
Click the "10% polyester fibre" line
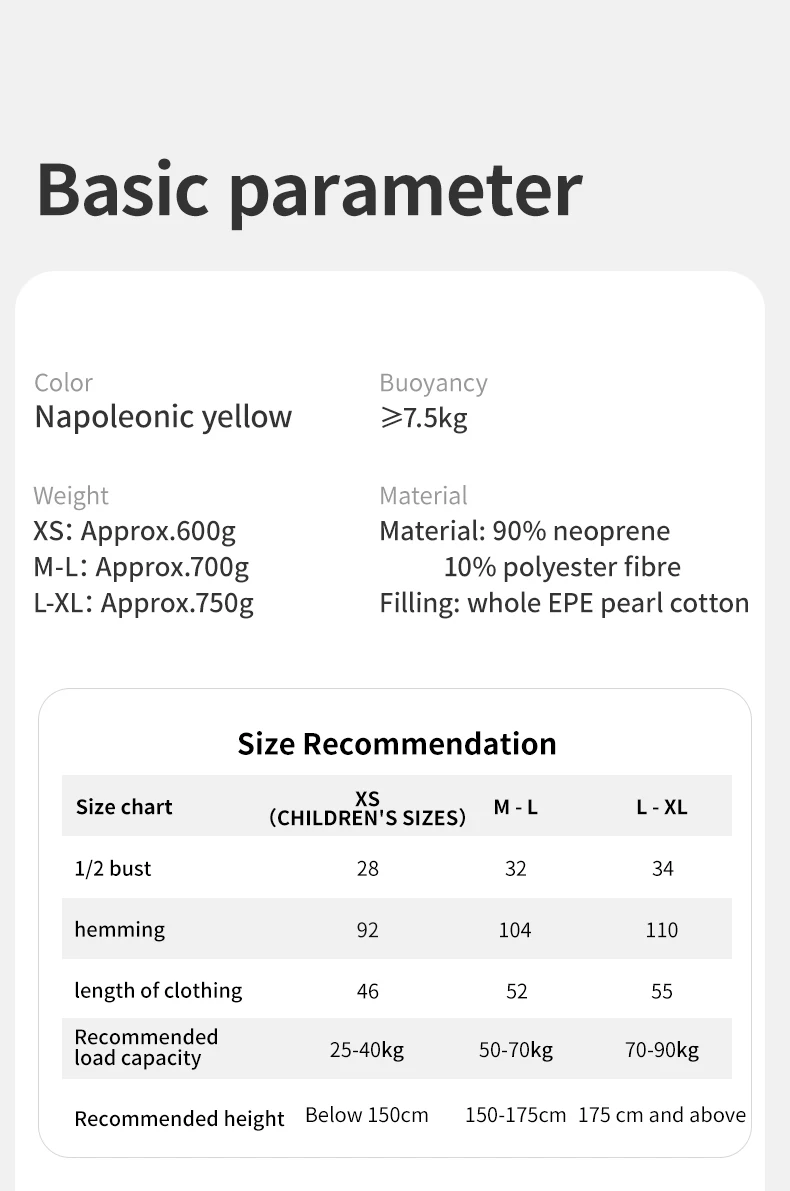click(562, 567)
